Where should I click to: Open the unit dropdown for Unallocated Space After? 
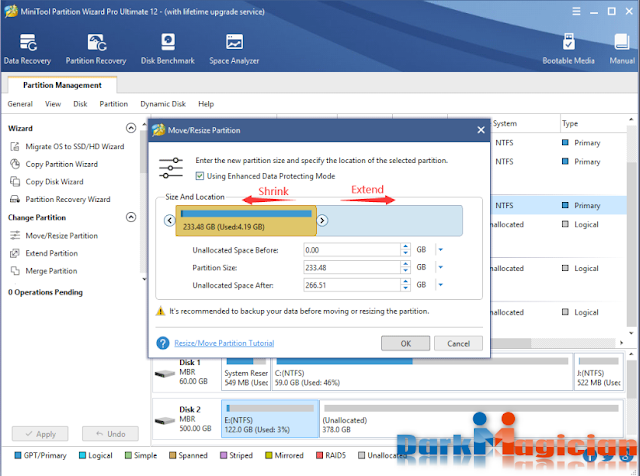440,285
